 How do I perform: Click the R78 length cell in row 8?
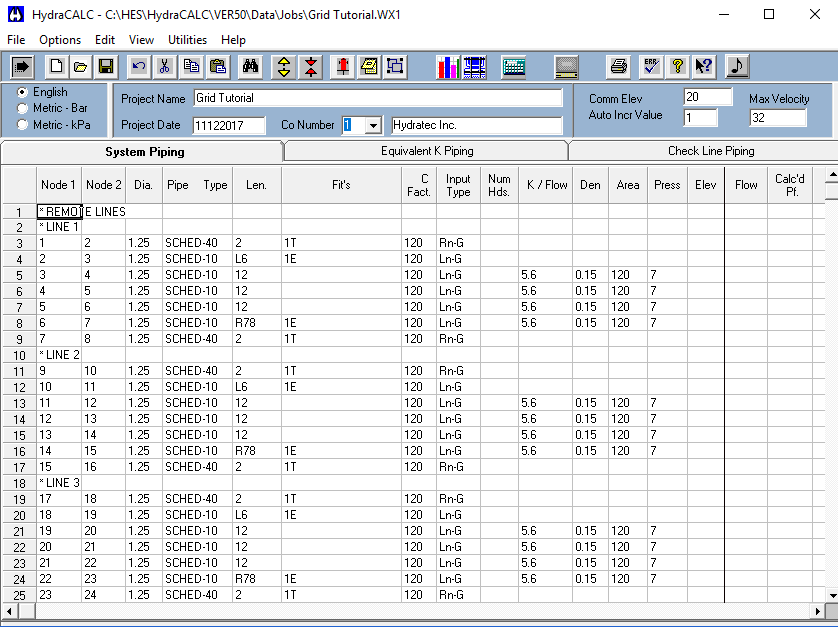[257, 323]
